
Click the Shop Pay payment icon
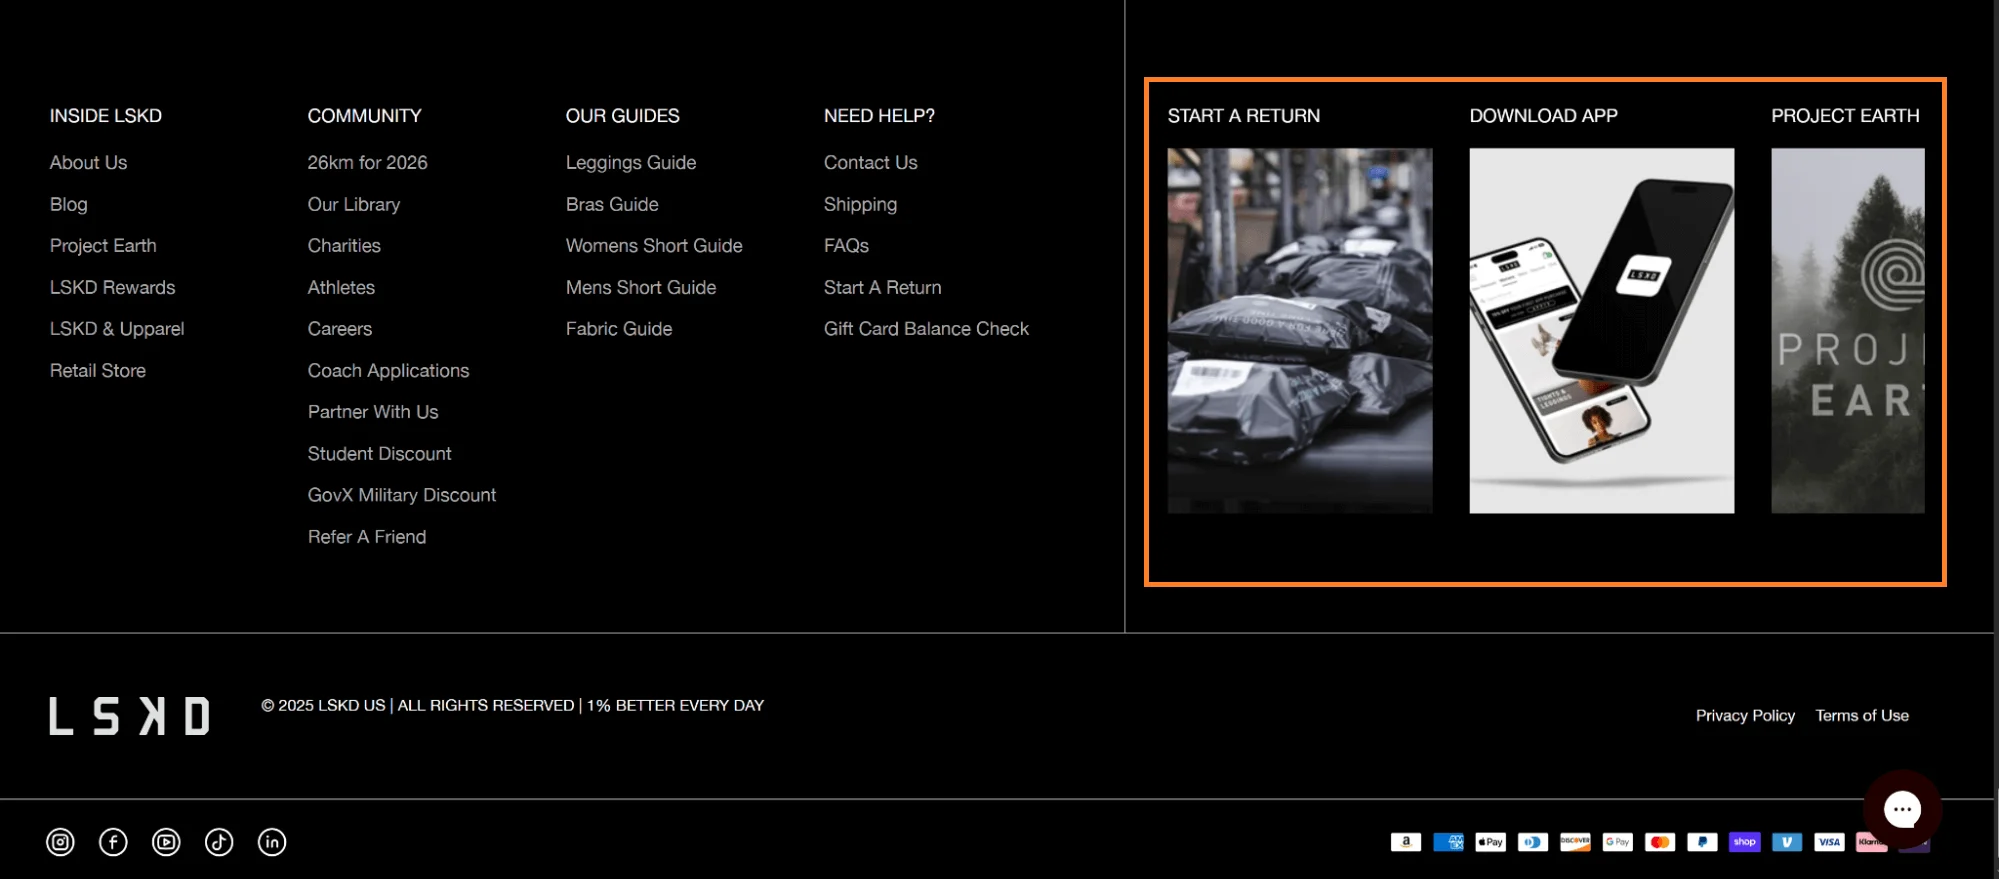pos(1744,842)
